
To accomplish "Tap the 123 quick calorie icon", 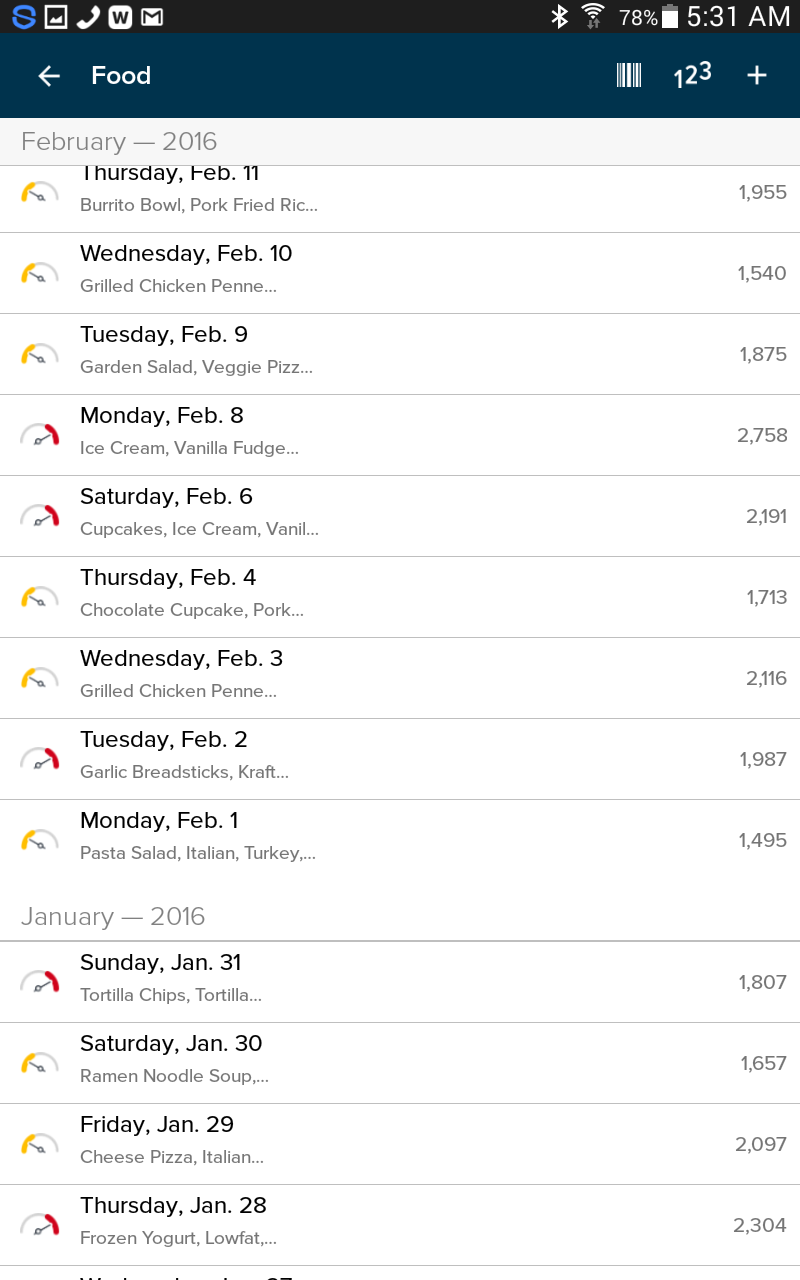I will coord(692,76).
